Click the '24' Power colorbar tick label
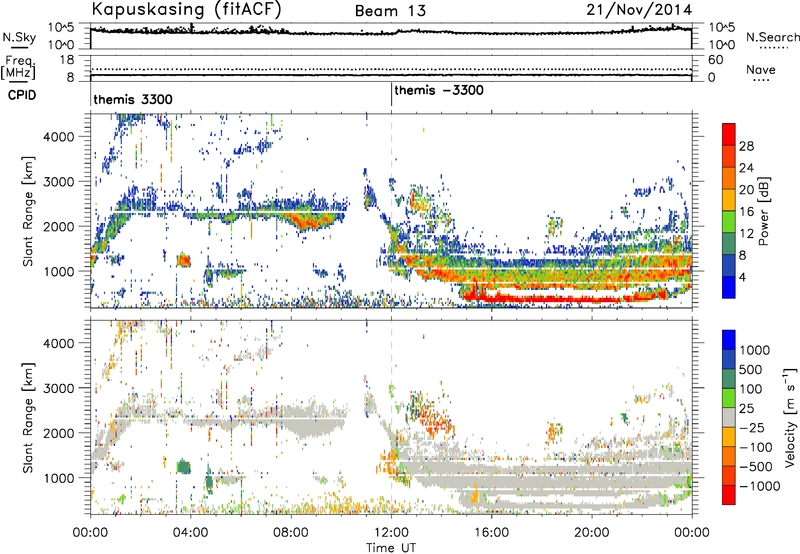Viewport: 800px width, 554px height. click(746, 168)
